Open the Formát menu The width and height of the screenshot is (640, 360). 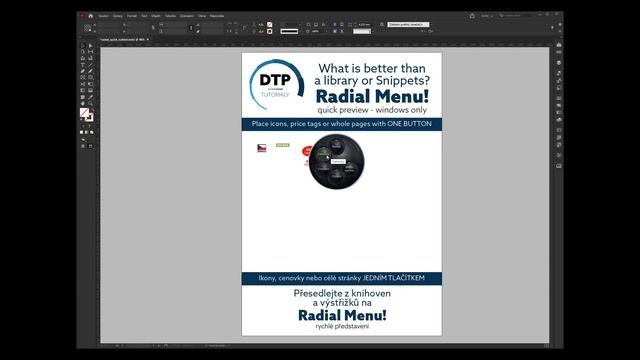click(x=132, y=16)
